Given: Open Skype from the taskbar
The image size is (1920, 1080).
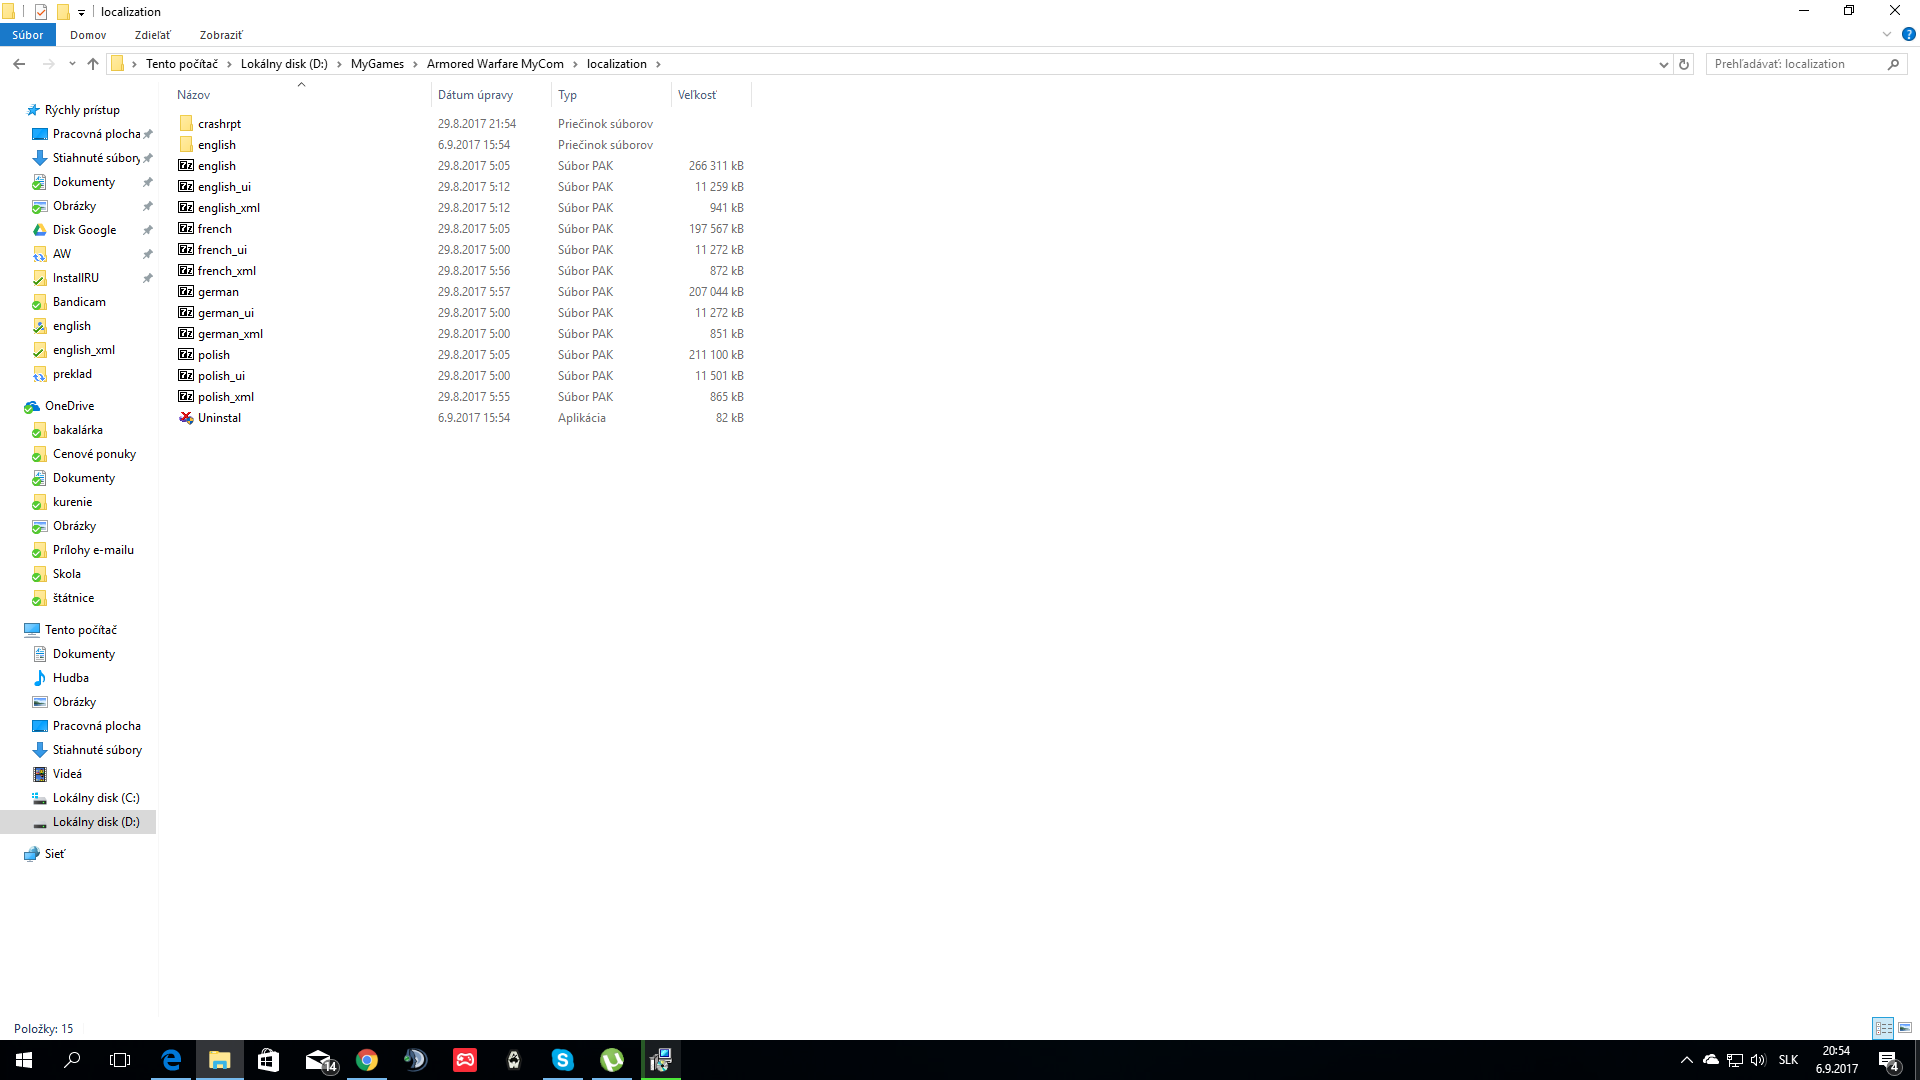Looking at the screenshot, I should (x=563, y=1060).
